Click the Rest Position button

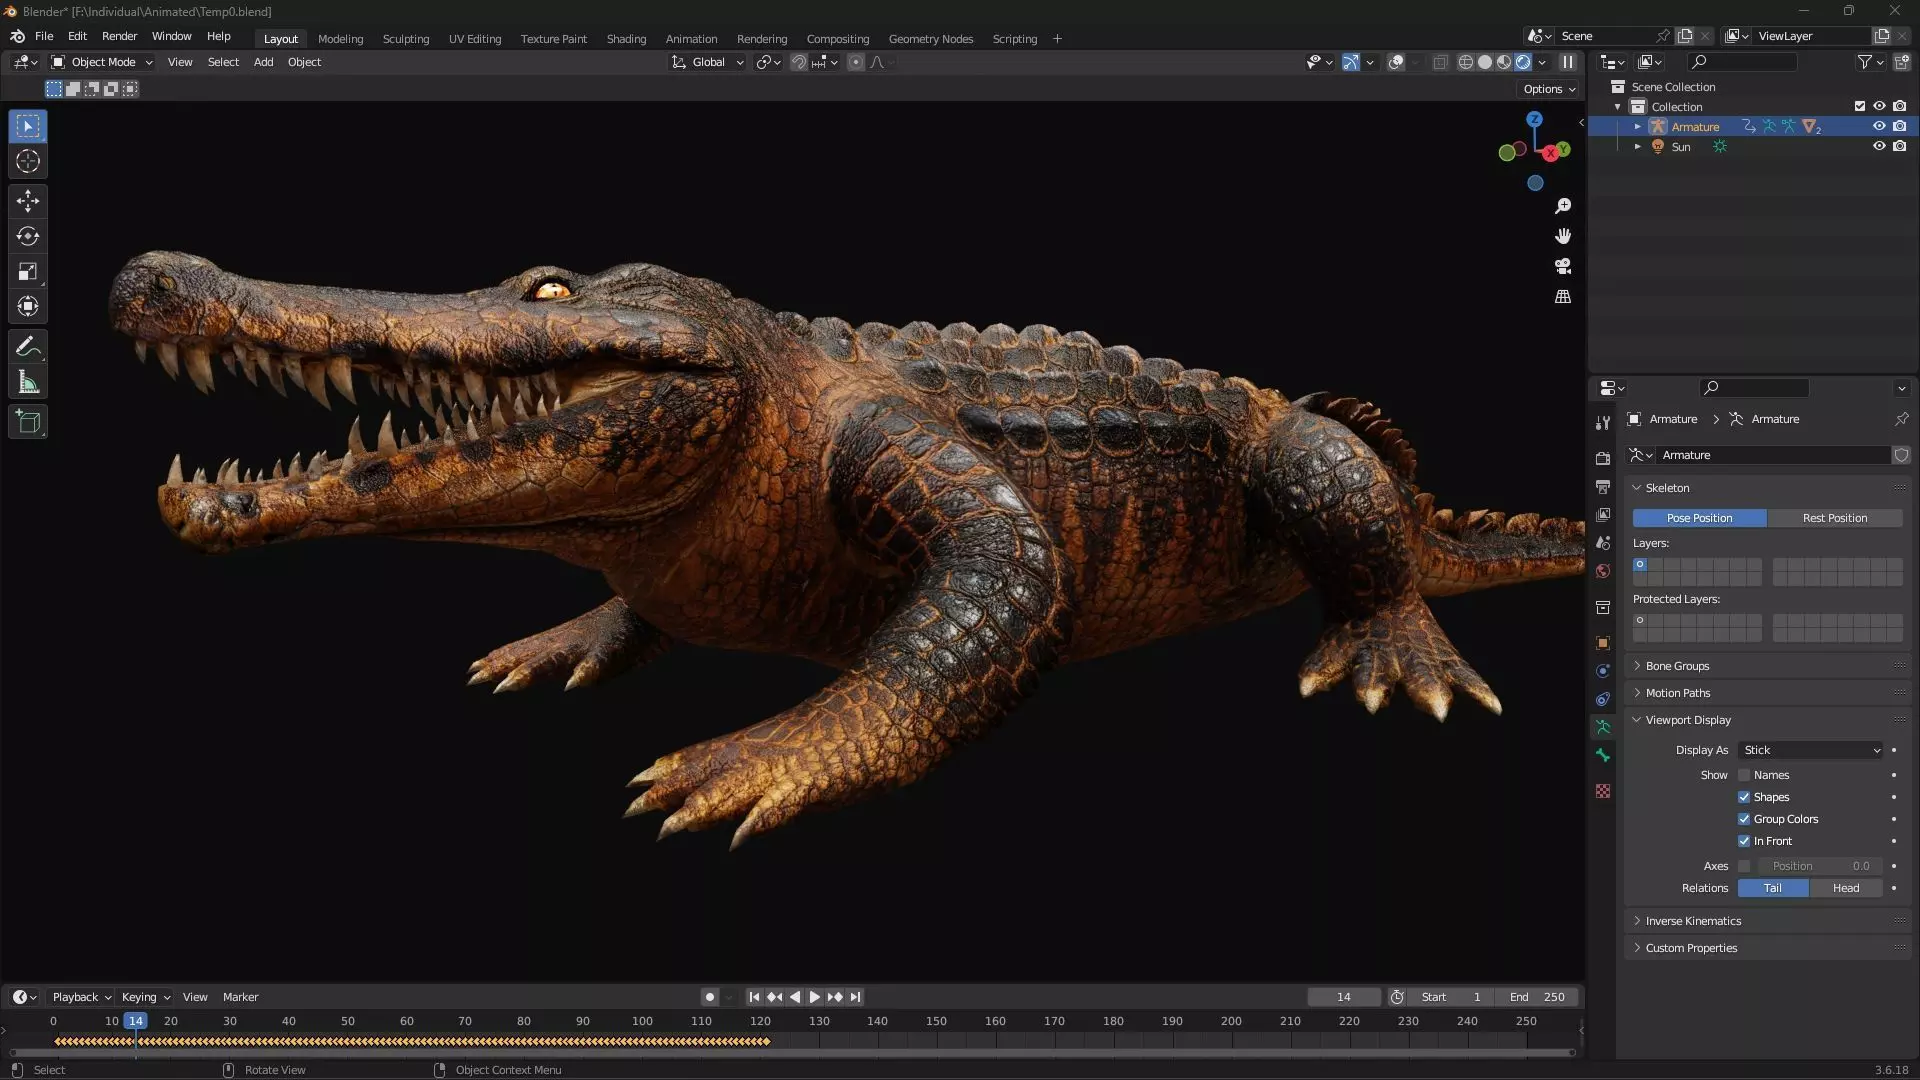tap(1835, 518)
